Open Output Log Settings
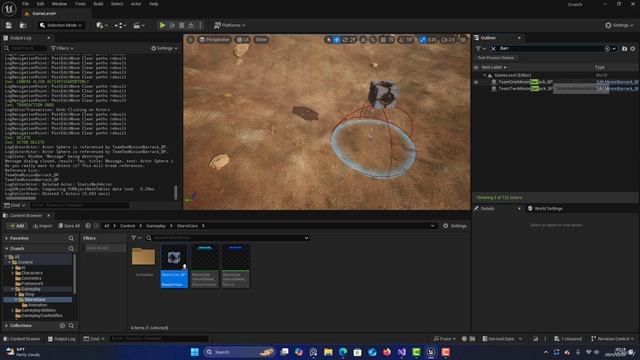This screenshot has width=640, height=360. (164, 48)
